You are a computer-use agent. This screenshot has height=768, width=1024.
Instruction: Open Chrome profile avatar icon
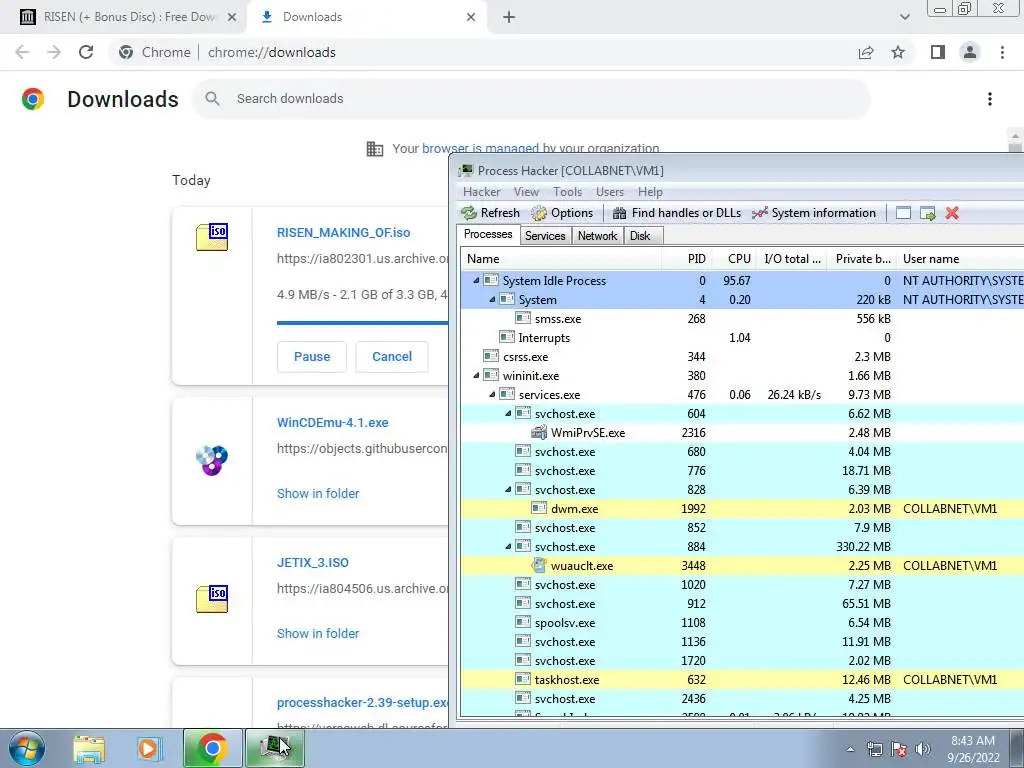[970, 52]
